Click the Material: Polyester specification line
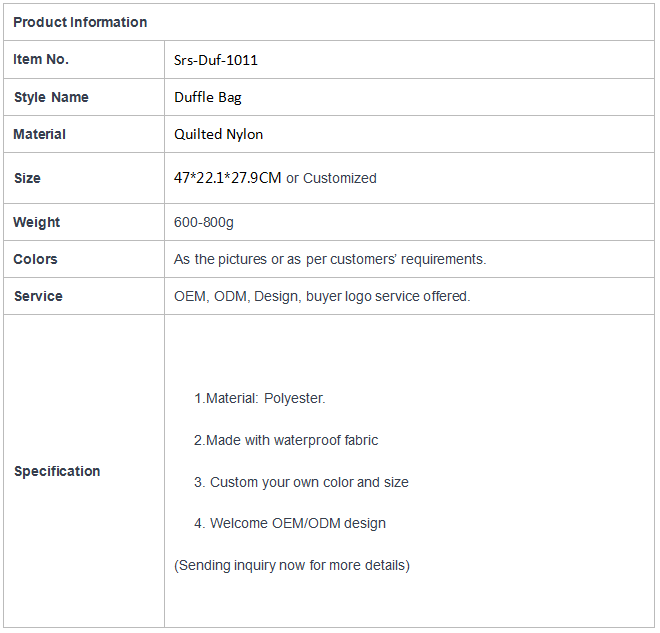 click(260, 398)
